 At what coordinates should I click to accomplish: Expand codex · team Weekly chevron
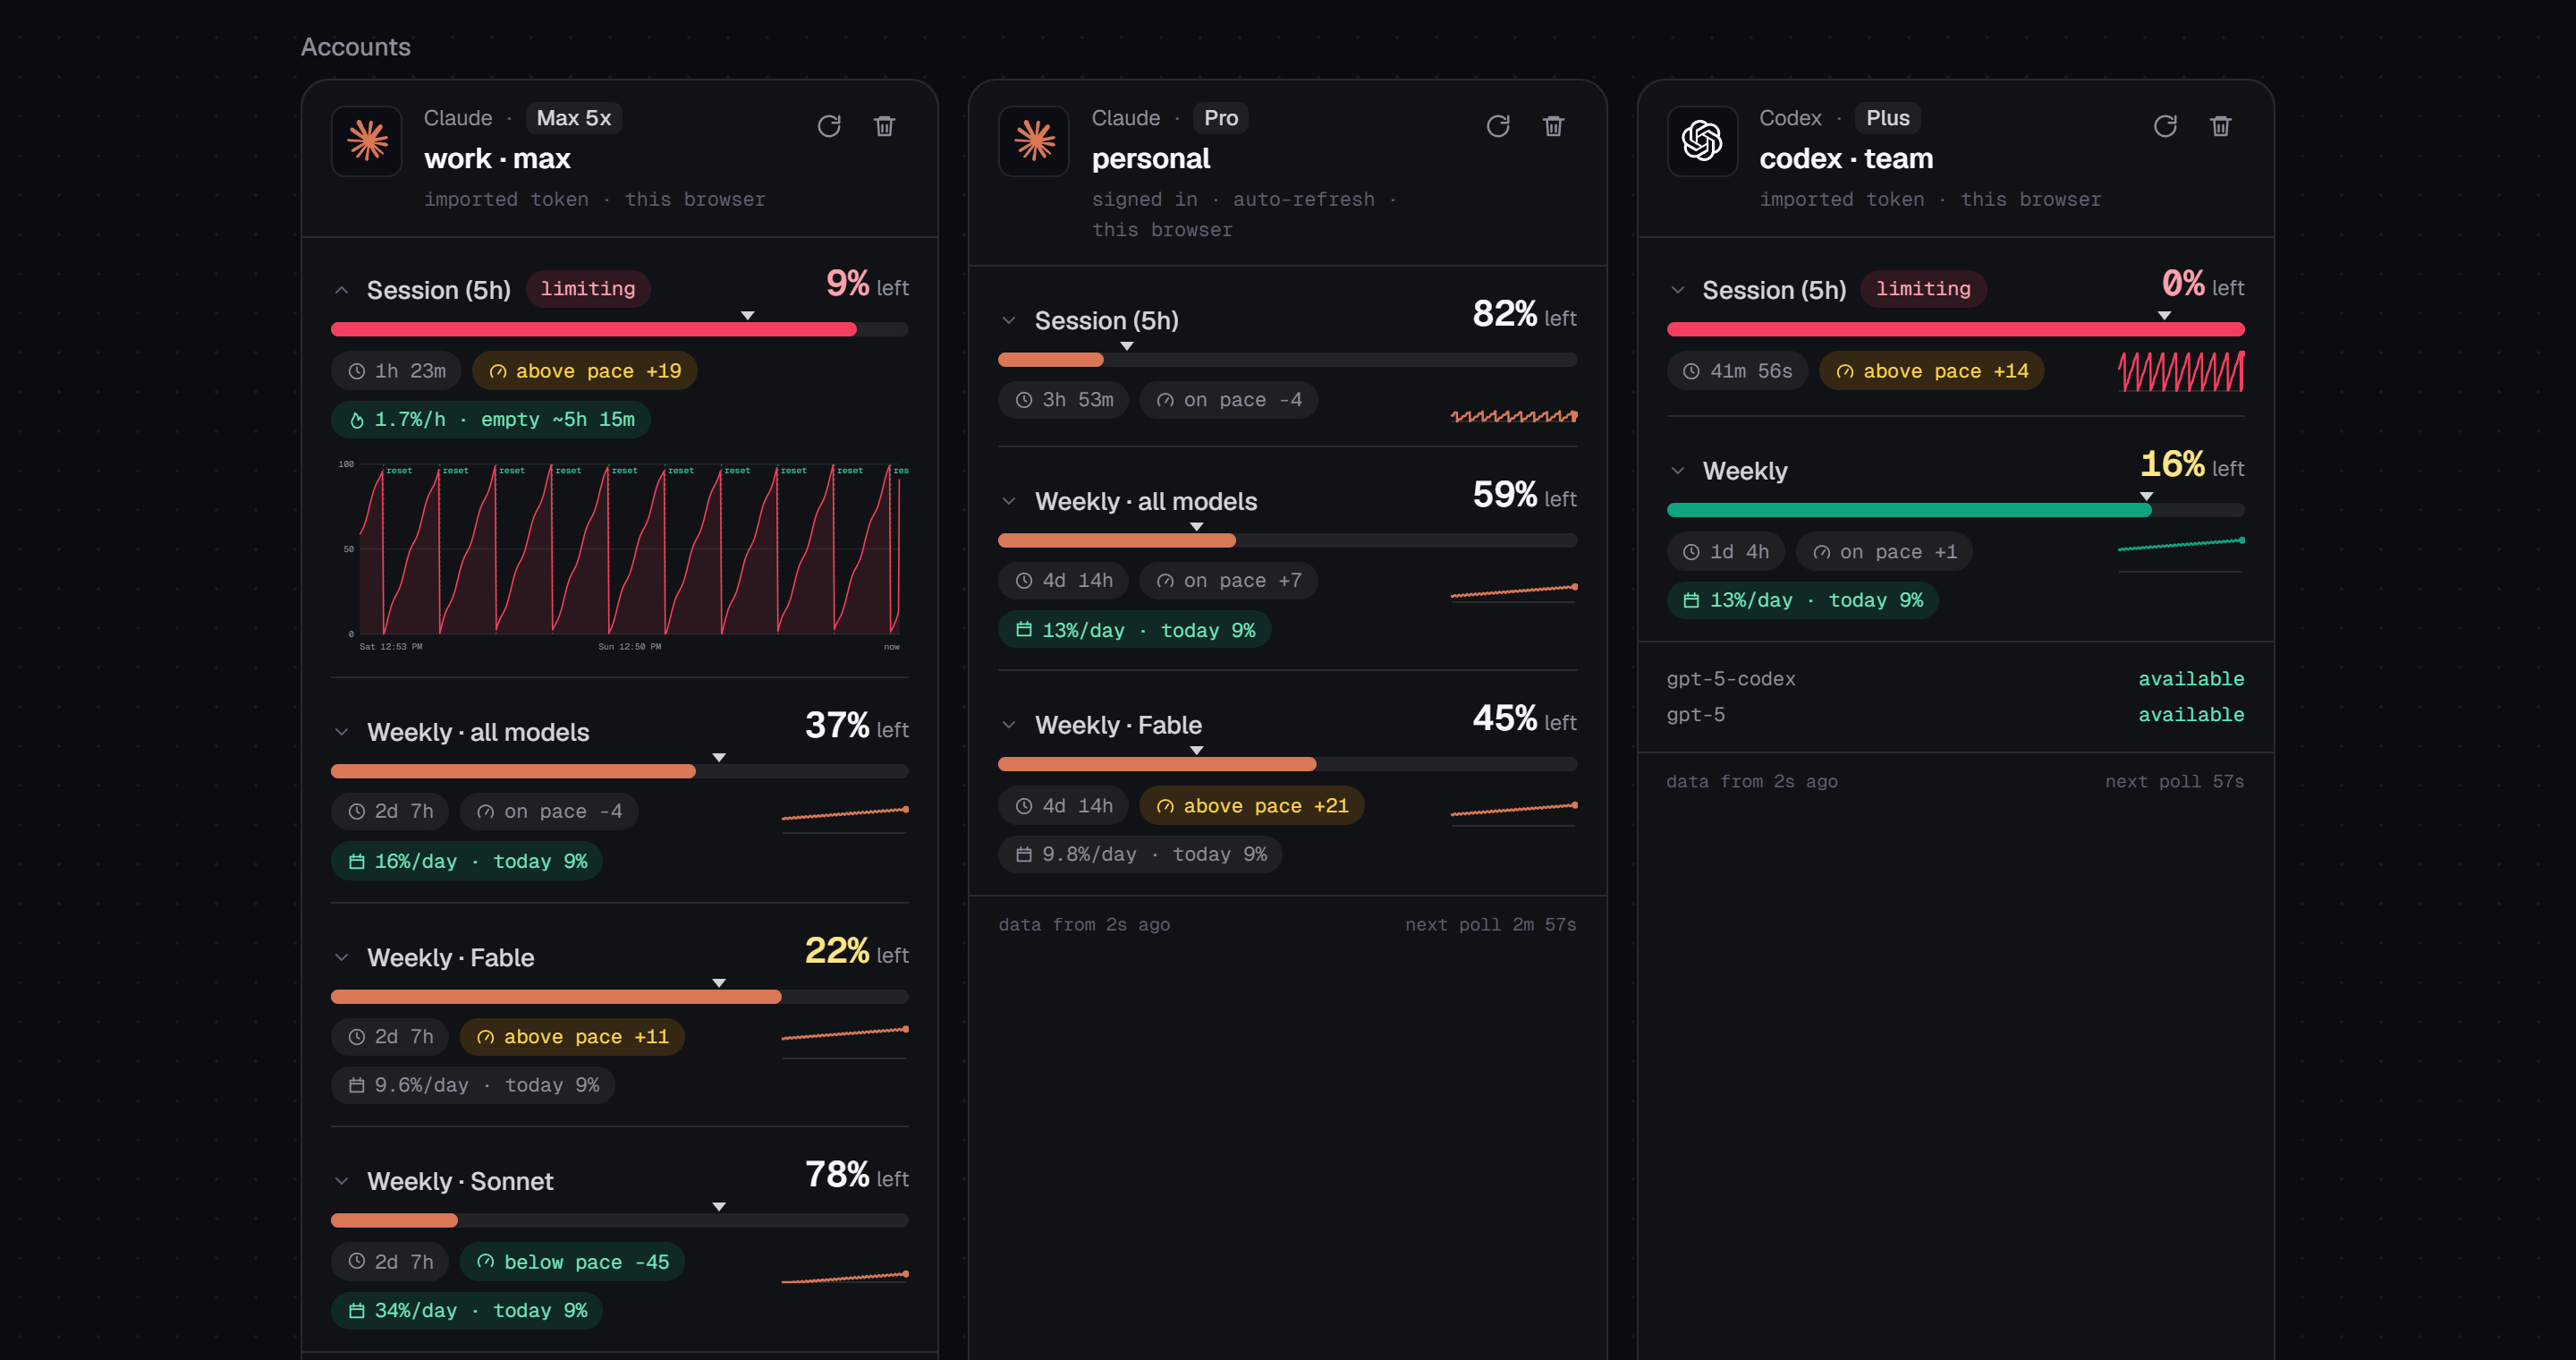click(1677, 471)
